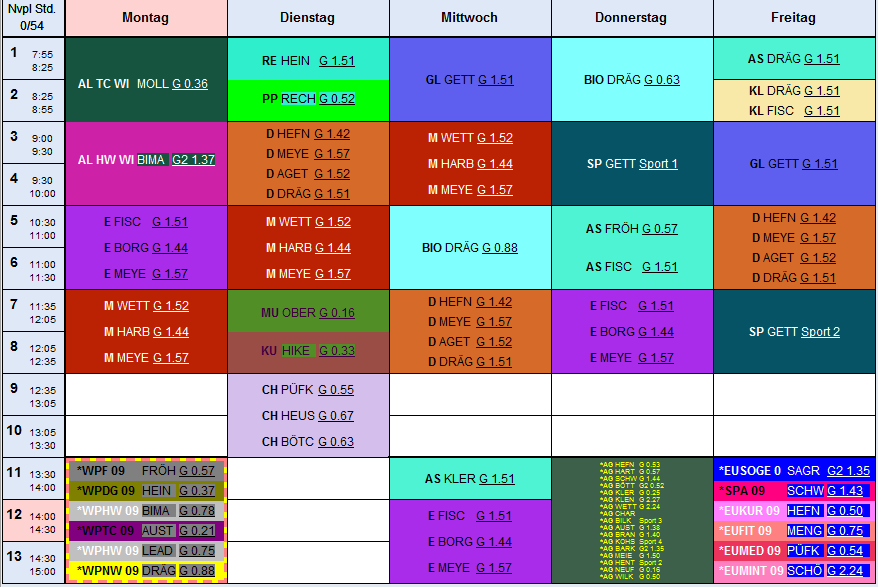This screenshot has height=587, width=878.
Task: Click room G 0.33 next to KU HIKE
Action: click(x=336, y=351)
